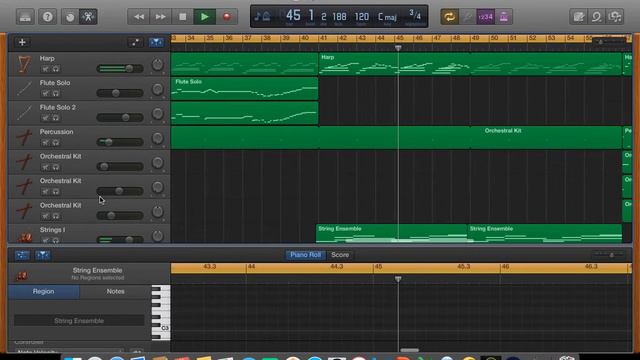
Task: Toggle the Editors scissors button
Action: point(88,17)
